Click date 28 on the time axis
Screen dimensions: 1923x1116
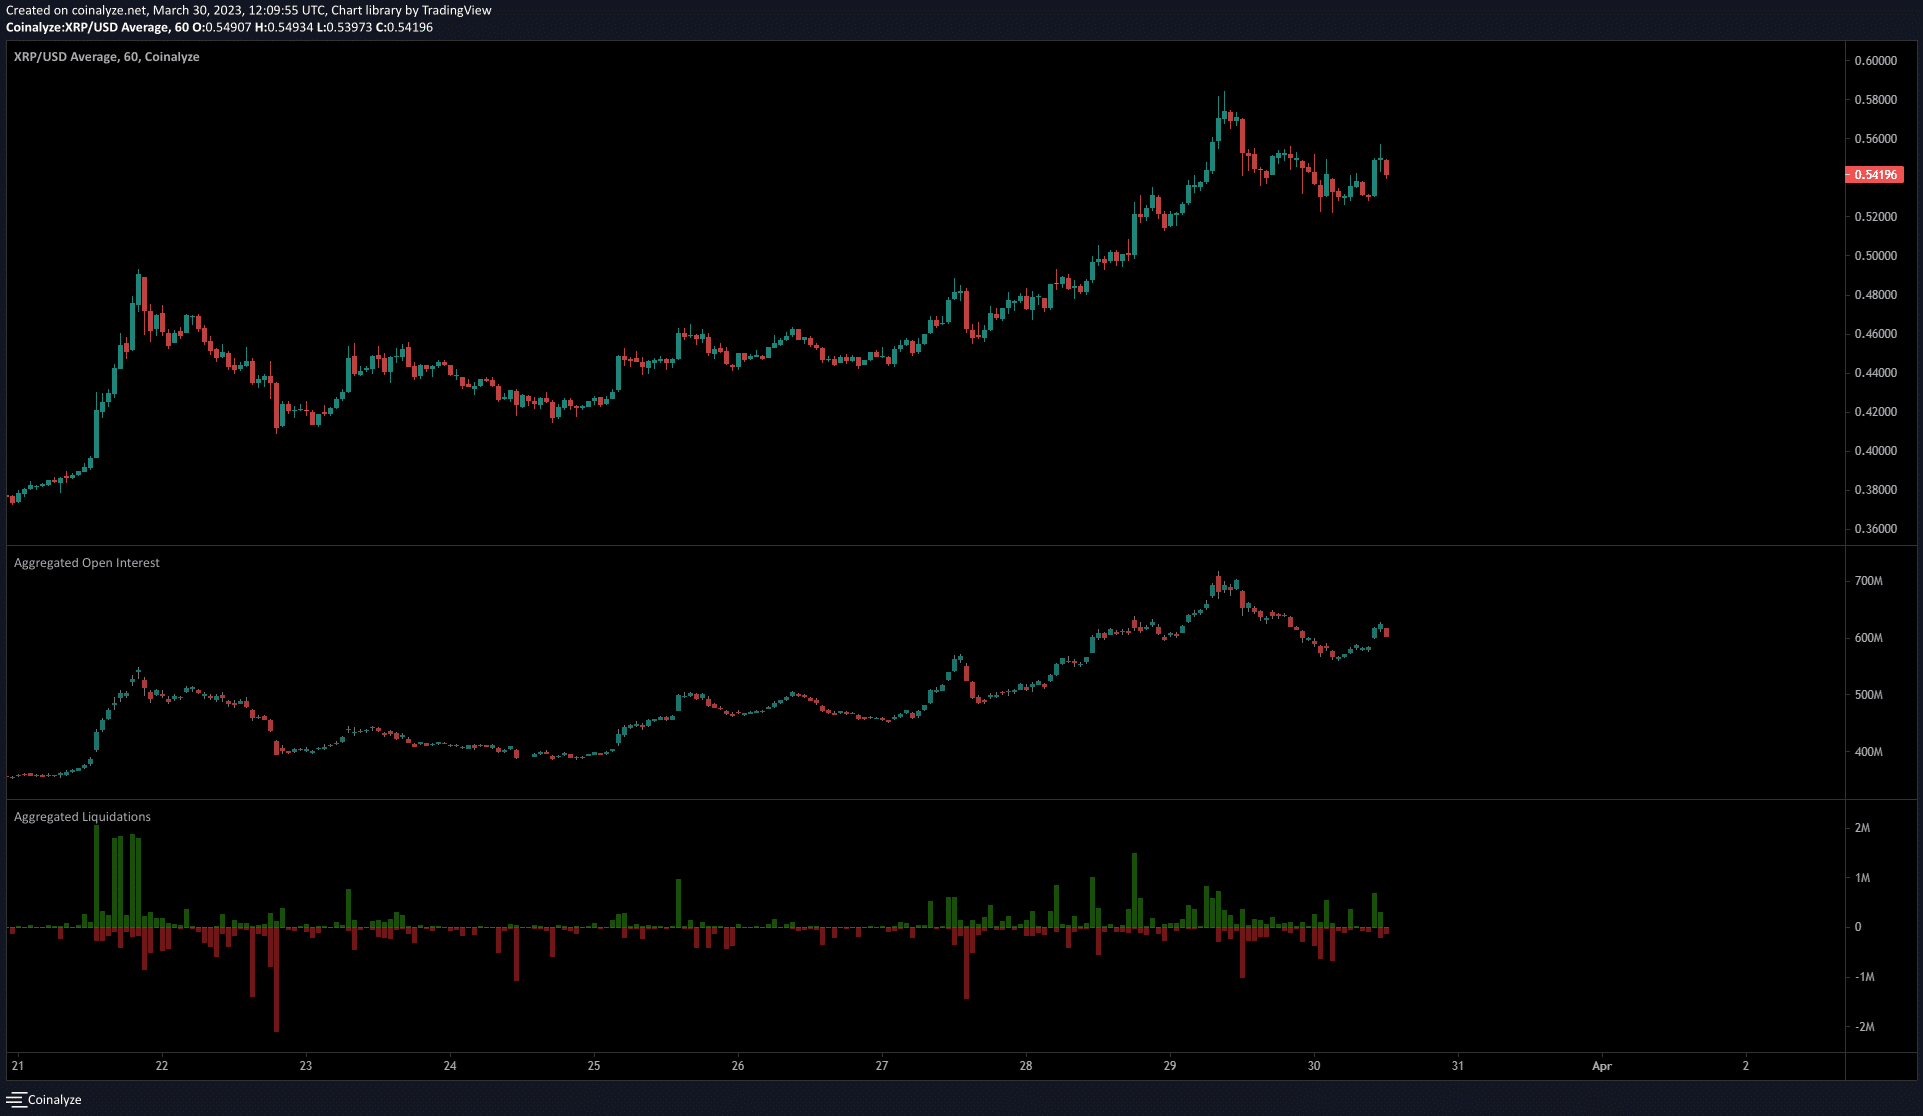pos(1026,1066)
